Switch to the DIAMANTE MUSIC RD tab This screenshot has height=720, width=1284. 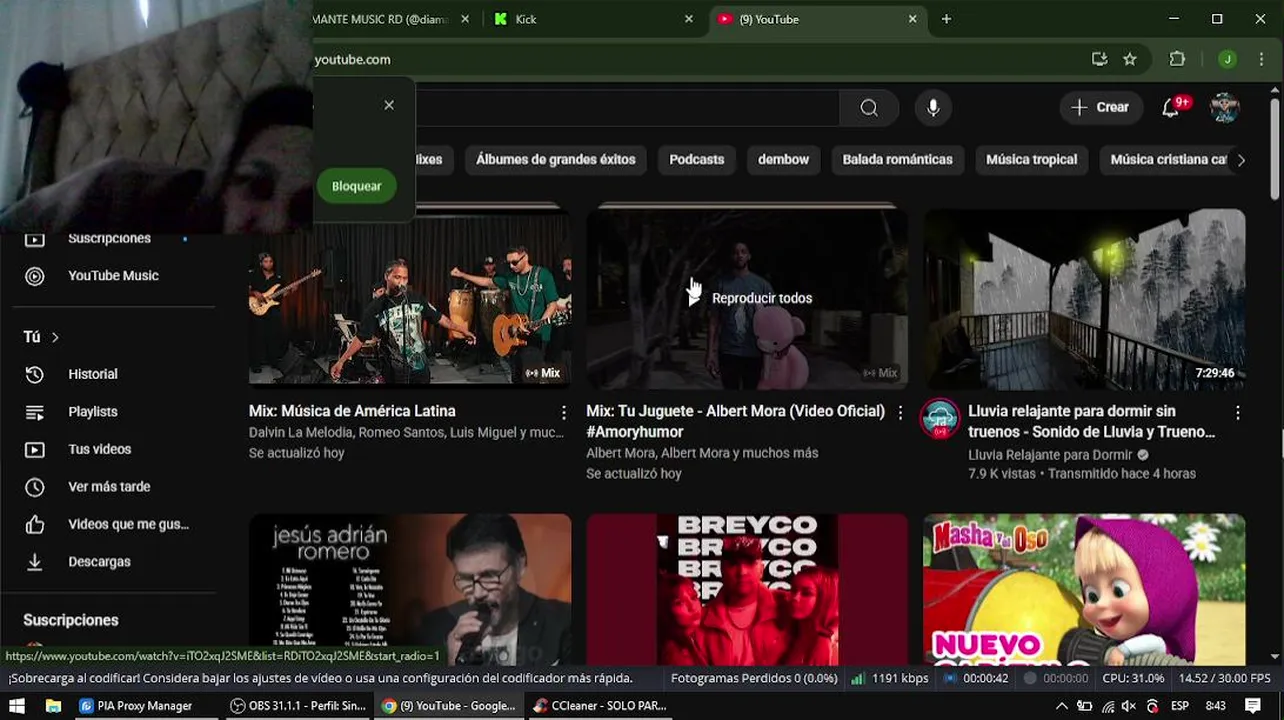391,19
